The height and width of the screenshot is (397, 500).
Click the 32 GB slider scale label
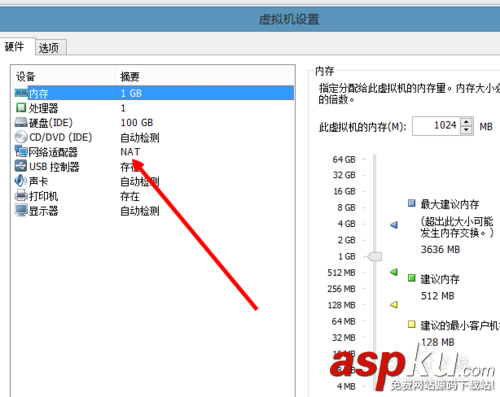tap(344, 175)
